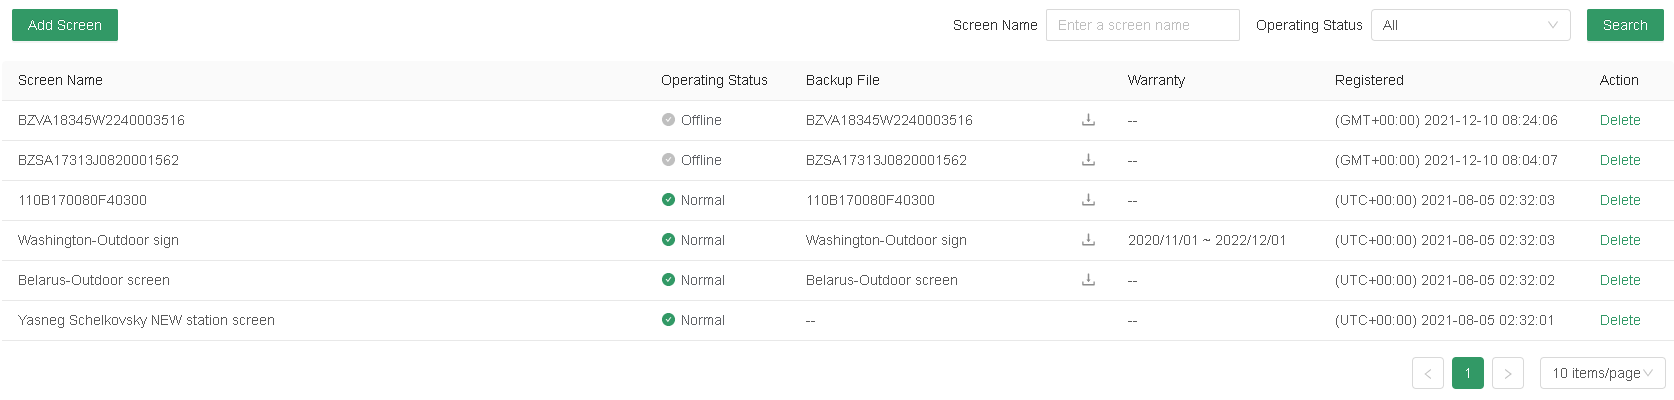Image resolution: width=1674 pixels, height=400 pixels.
Task: Delete the Washington-Outdoor sign screen
Action: (1619, 240)
